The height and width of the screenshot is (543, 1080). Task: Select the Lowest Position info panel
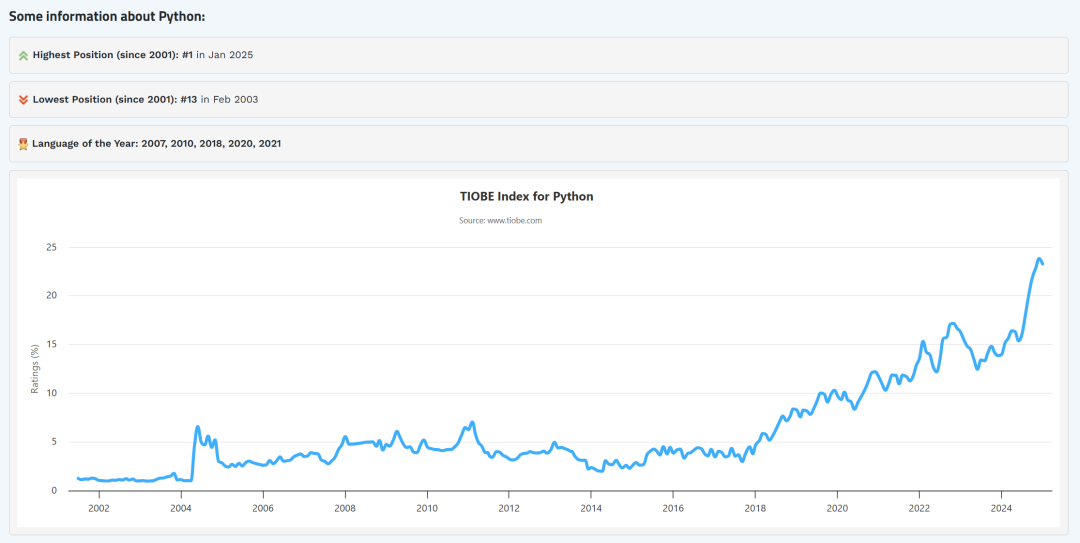point(539,99)
